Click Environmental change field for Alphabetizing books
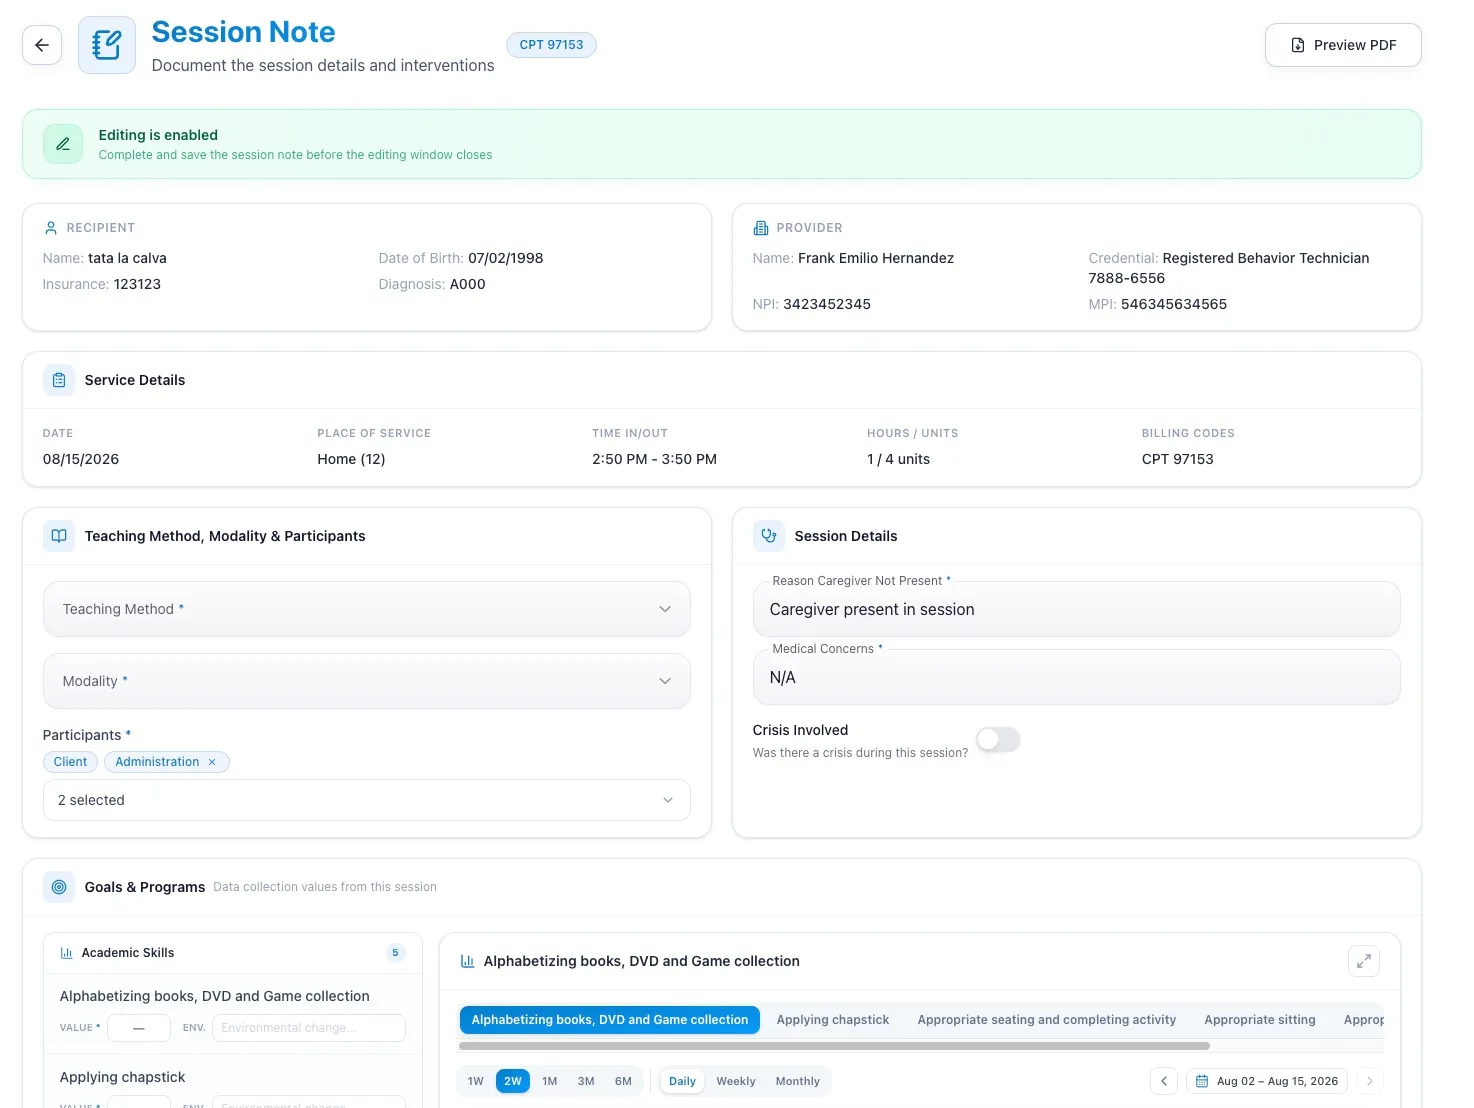The width and height of the screenshot is (1474, 1108). point(309,1028)
